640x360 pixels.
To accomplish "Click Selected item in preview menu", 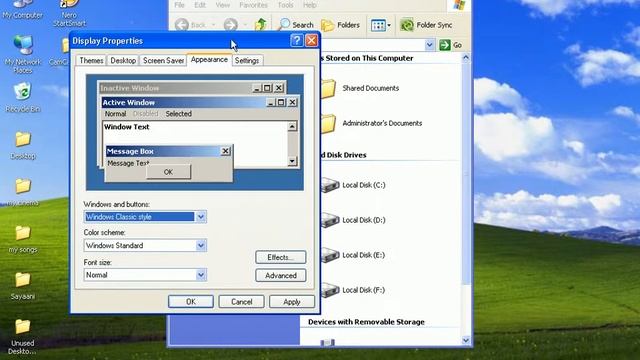I will [x=178, y=114].
